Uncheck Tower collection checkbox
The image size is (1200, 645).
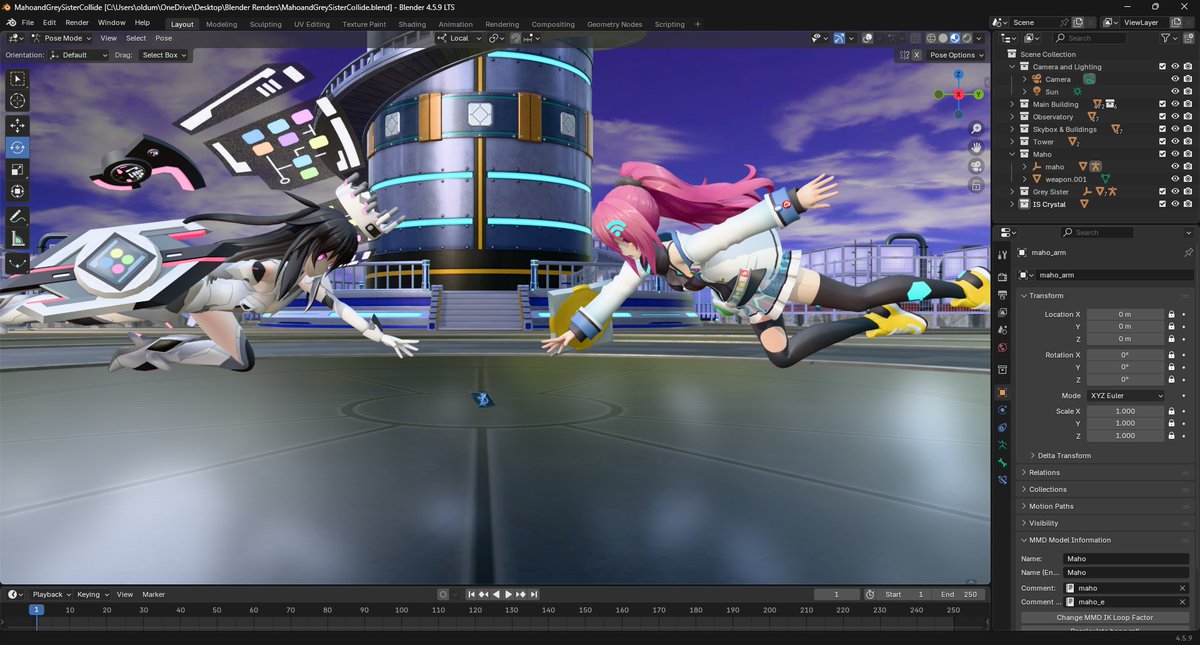(1162, 142)
